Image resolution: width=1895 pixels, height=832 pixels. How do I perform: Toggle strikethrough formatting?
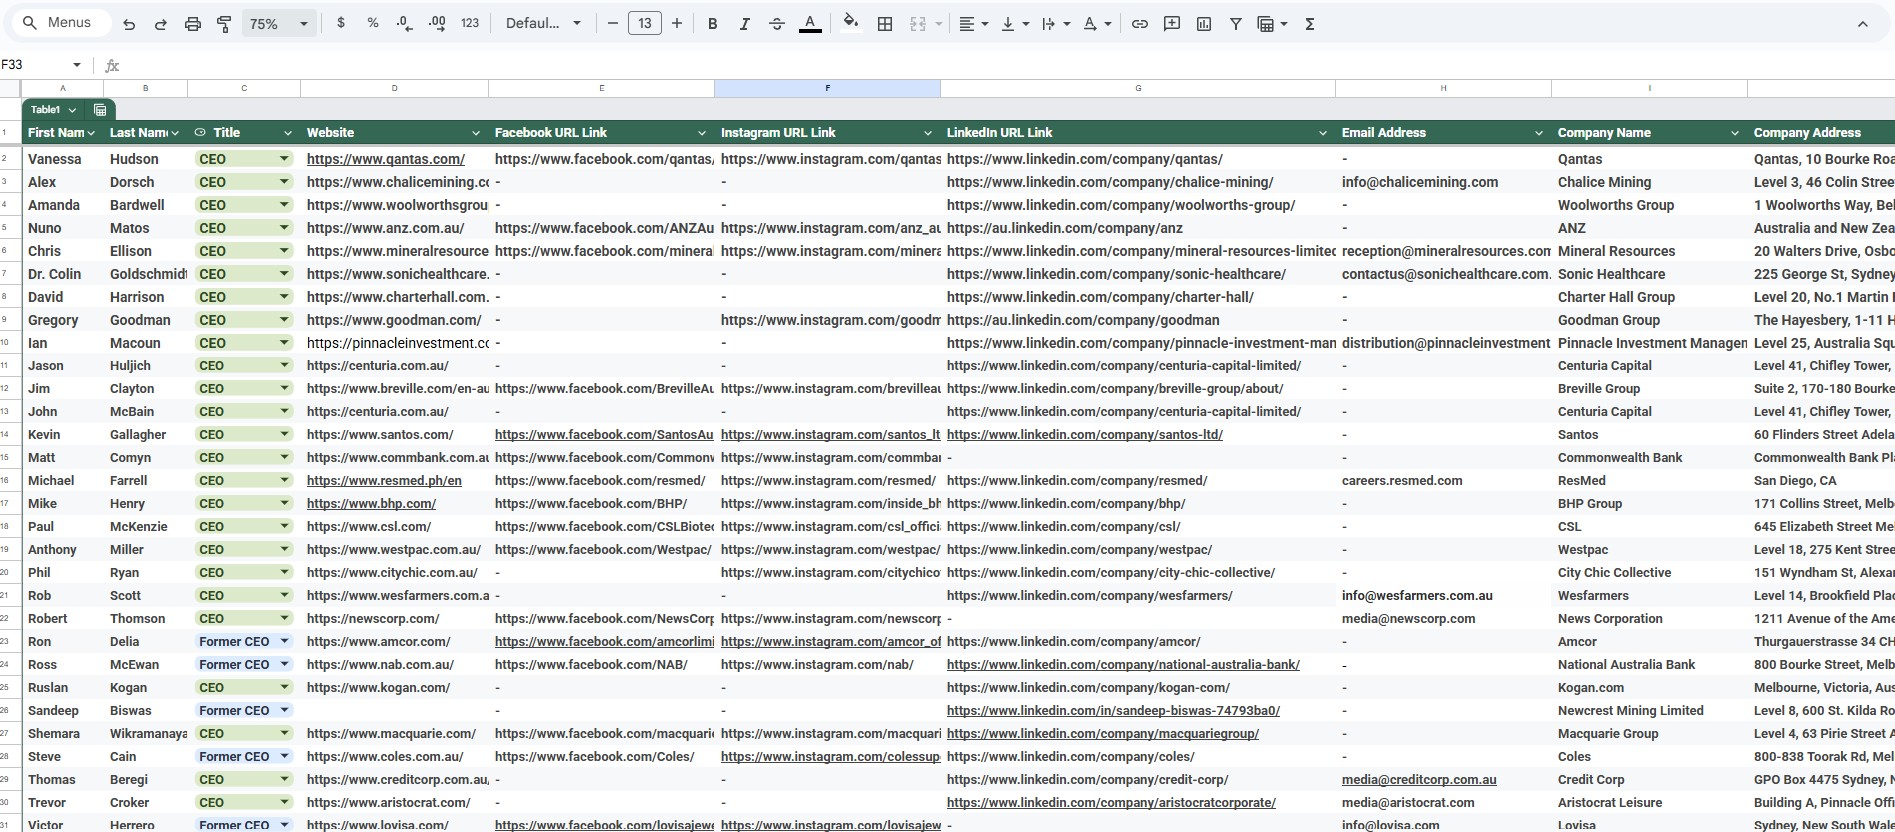pos(777,24)
